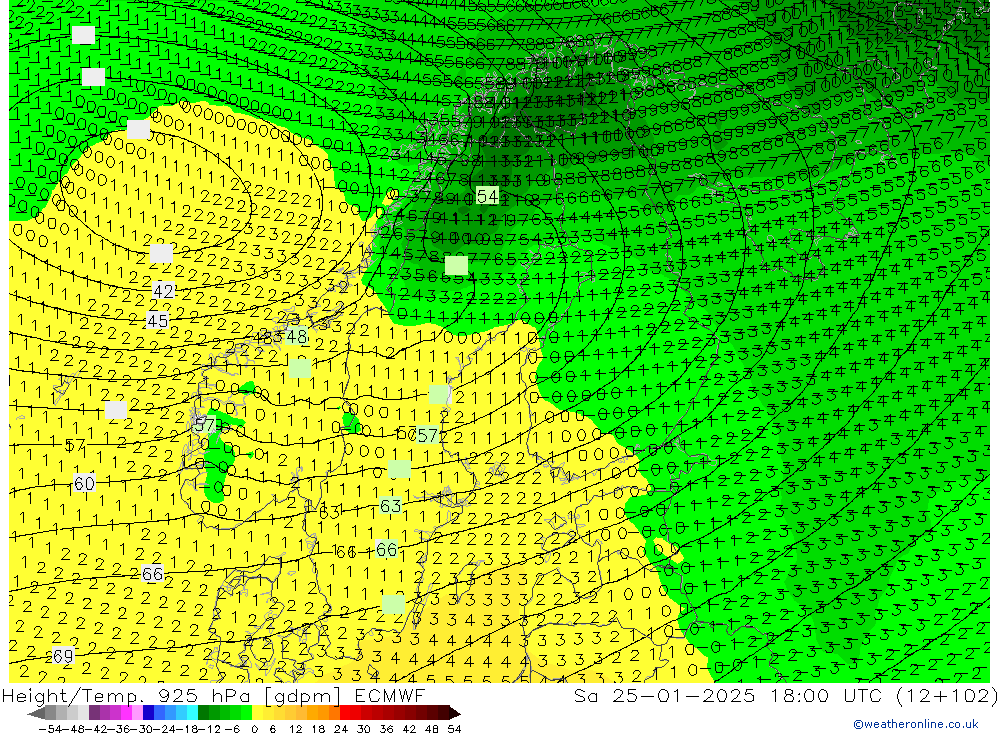The image size is (1000, 733).
Task: Pick the lightest gray swatch in the legend
Action: pos(83,713)
